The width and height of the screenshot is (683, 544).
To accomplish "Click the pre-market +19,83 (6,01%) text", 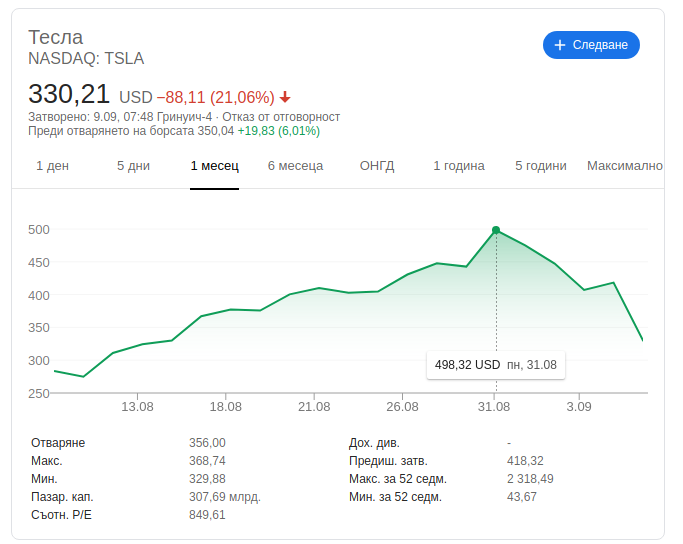I will (278, 131).
